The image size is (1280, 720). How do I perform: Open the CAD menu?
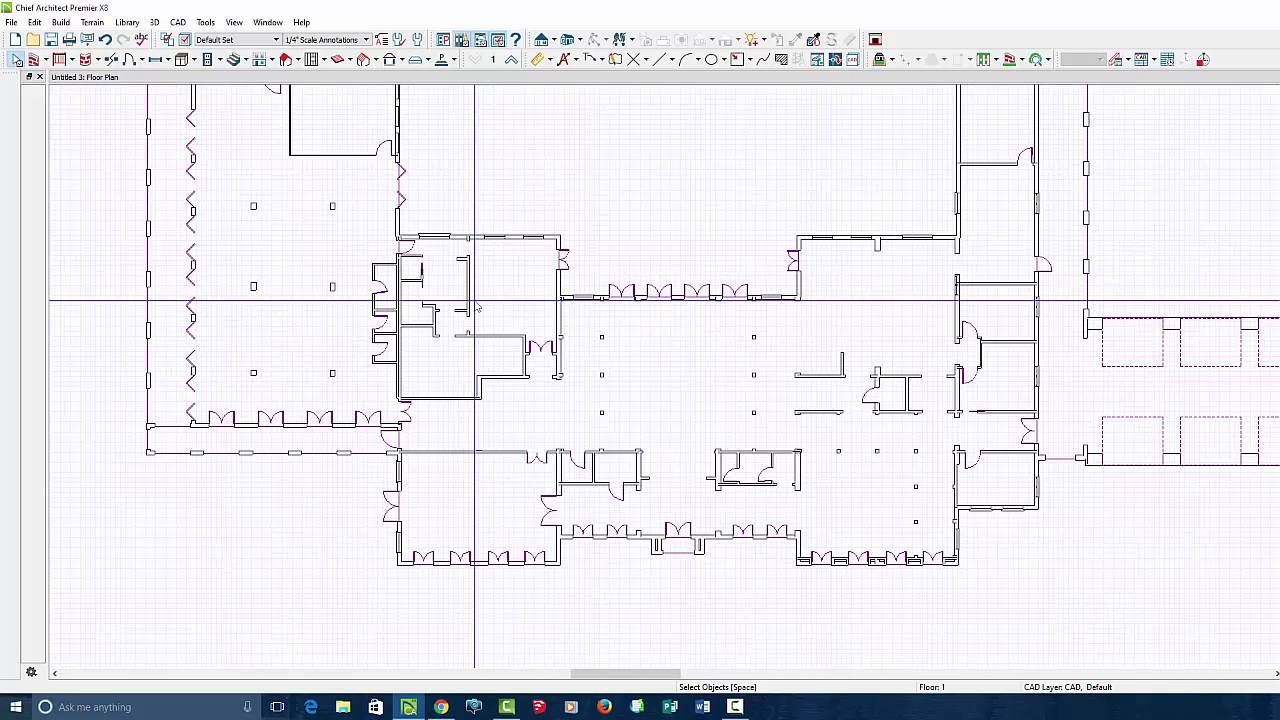[178, 22]
